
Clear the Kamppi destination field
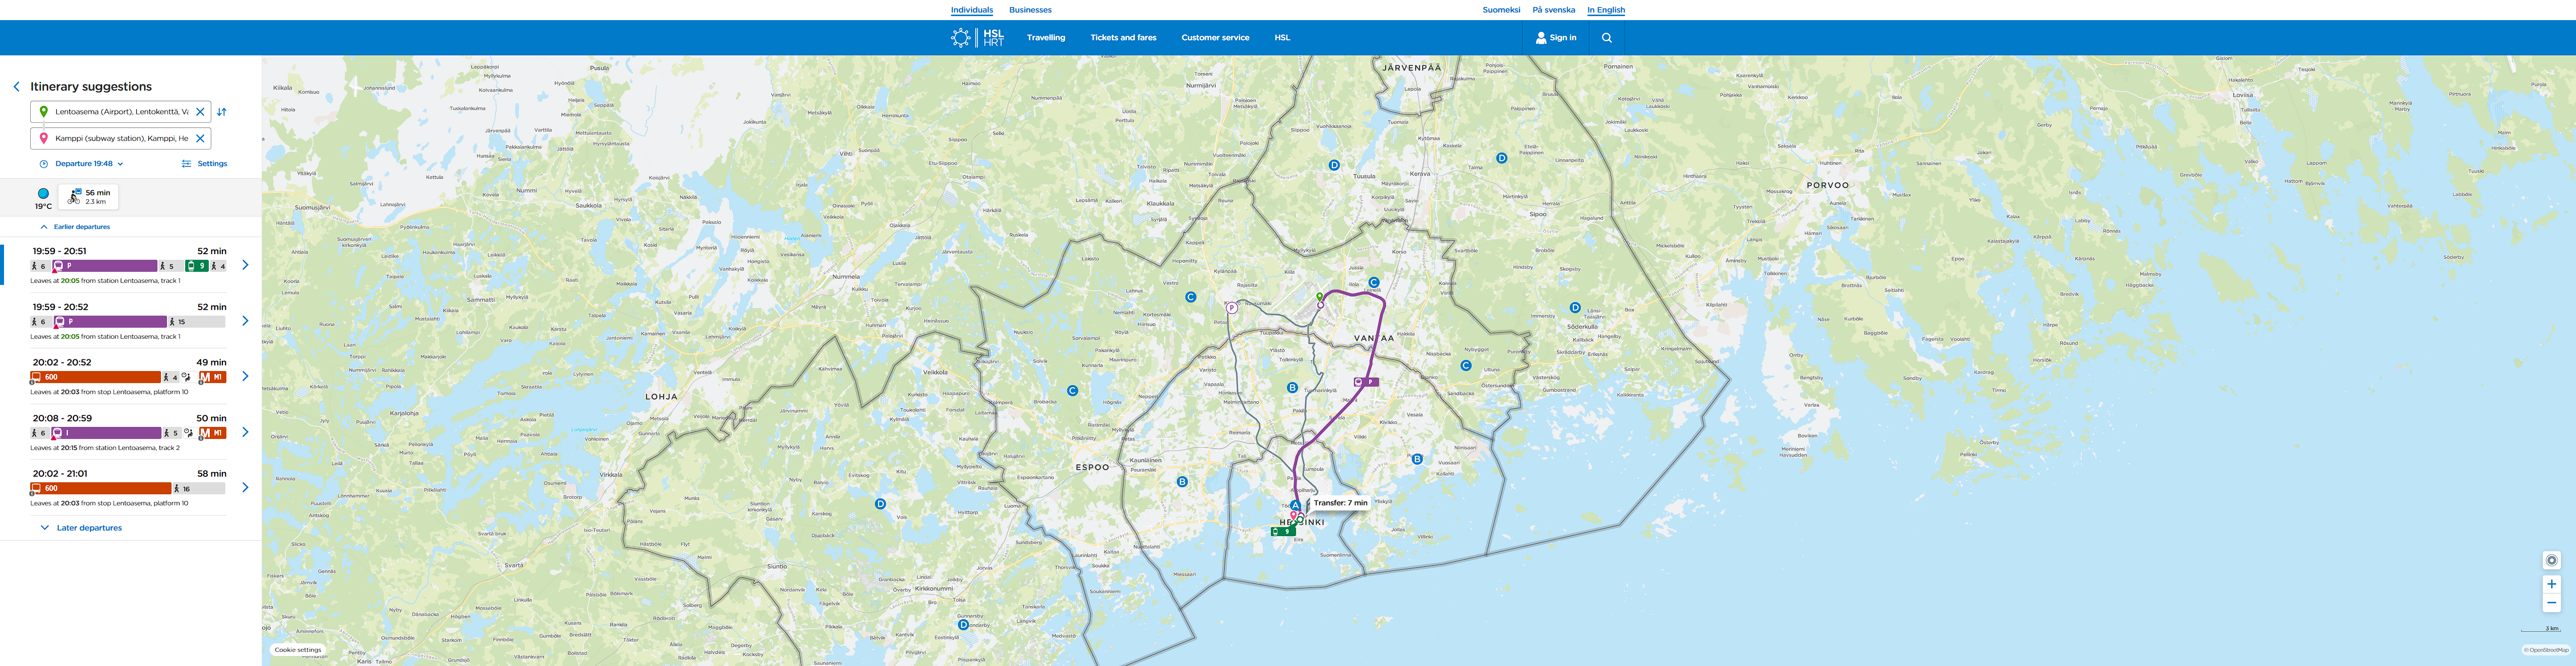point(200,139)
